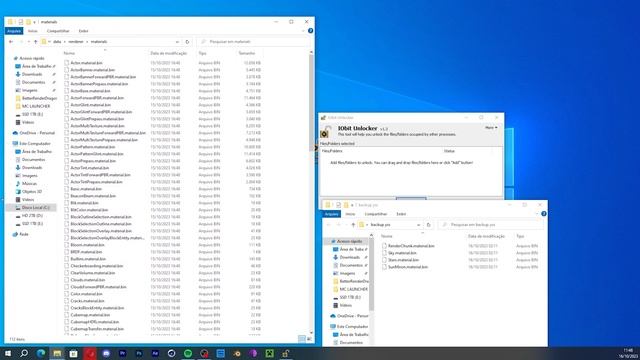Image resolution: width=640 pixels, height=360 pixels.
Task: Open Spotify from the taskbar
Action: coord(188,353)
